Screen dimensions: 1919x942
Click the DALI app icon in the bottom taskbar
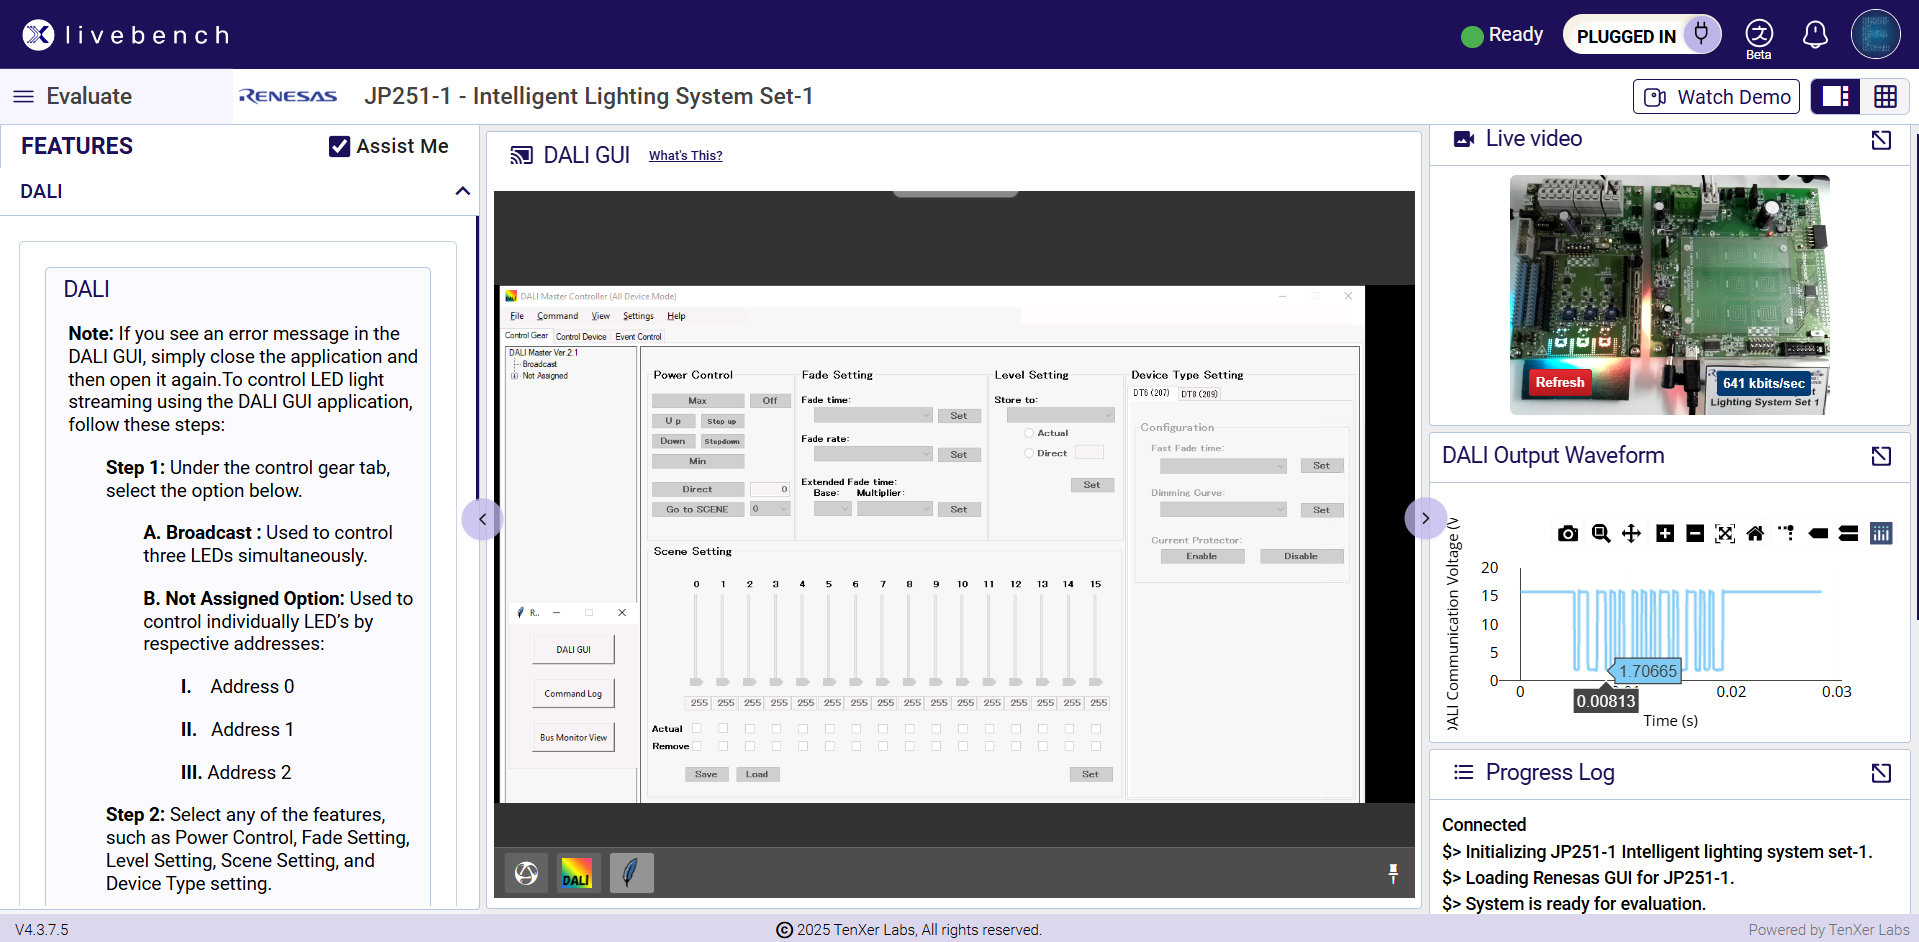(x=576, y=873)
